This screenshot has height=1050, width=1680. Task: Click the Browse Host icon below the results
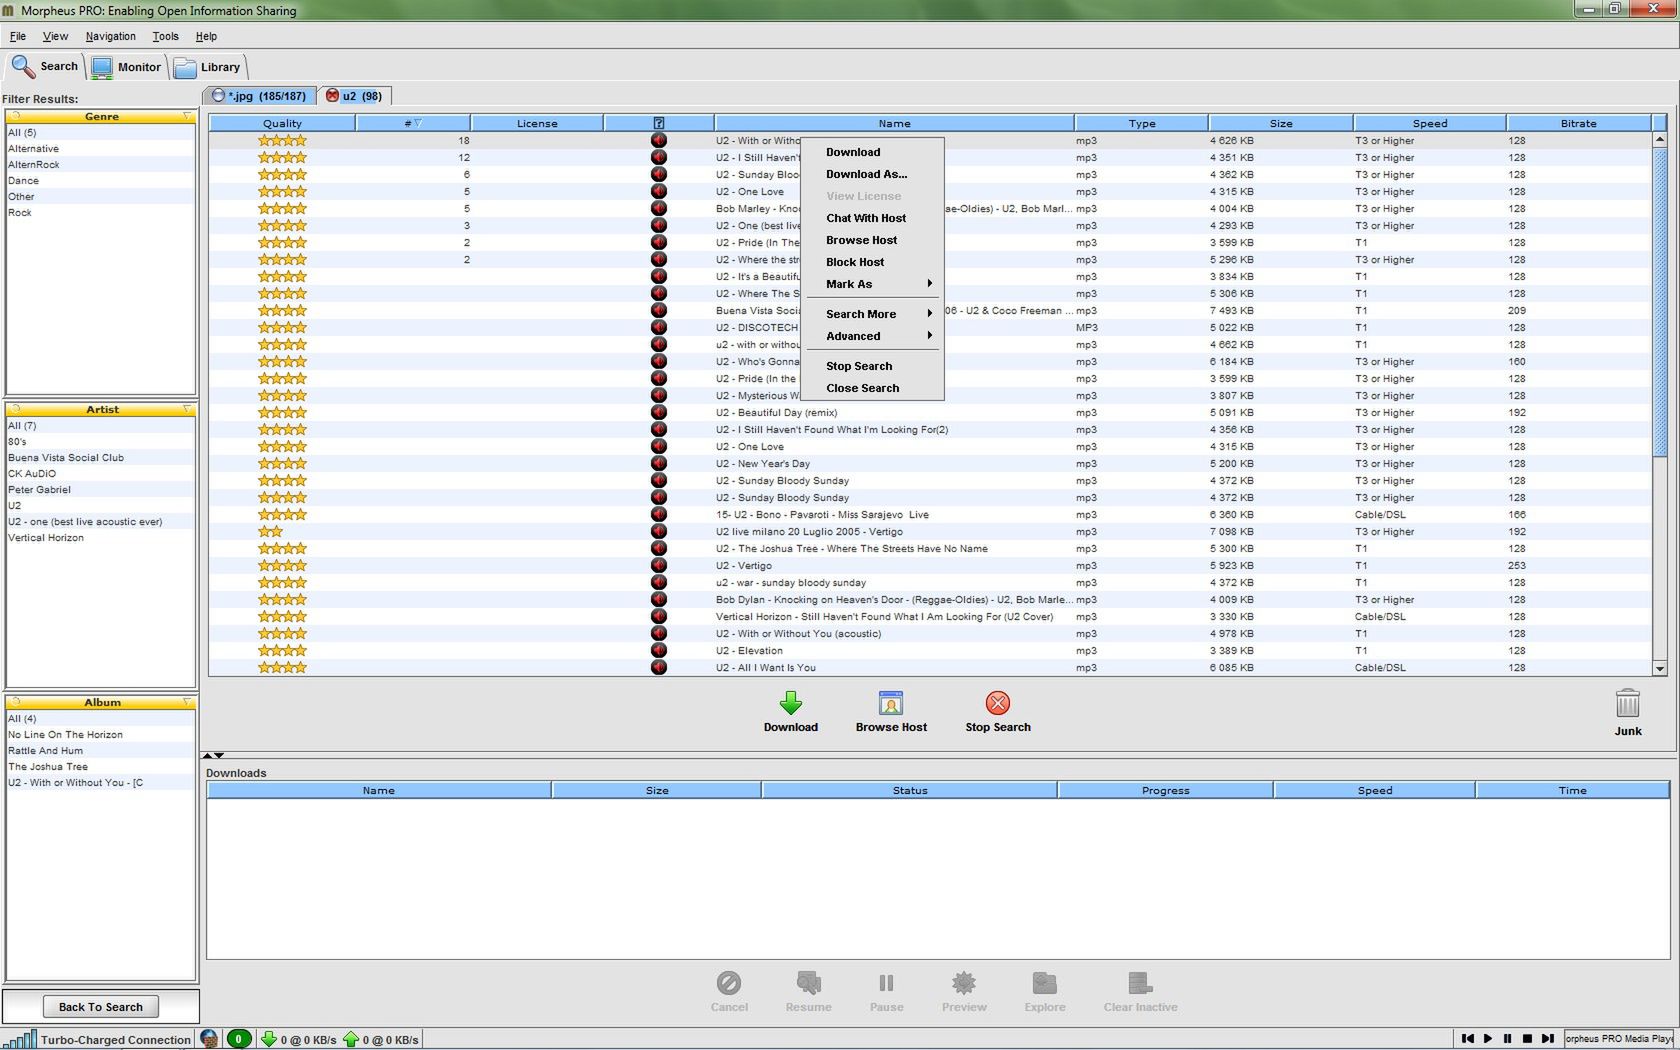click(891, 703)
